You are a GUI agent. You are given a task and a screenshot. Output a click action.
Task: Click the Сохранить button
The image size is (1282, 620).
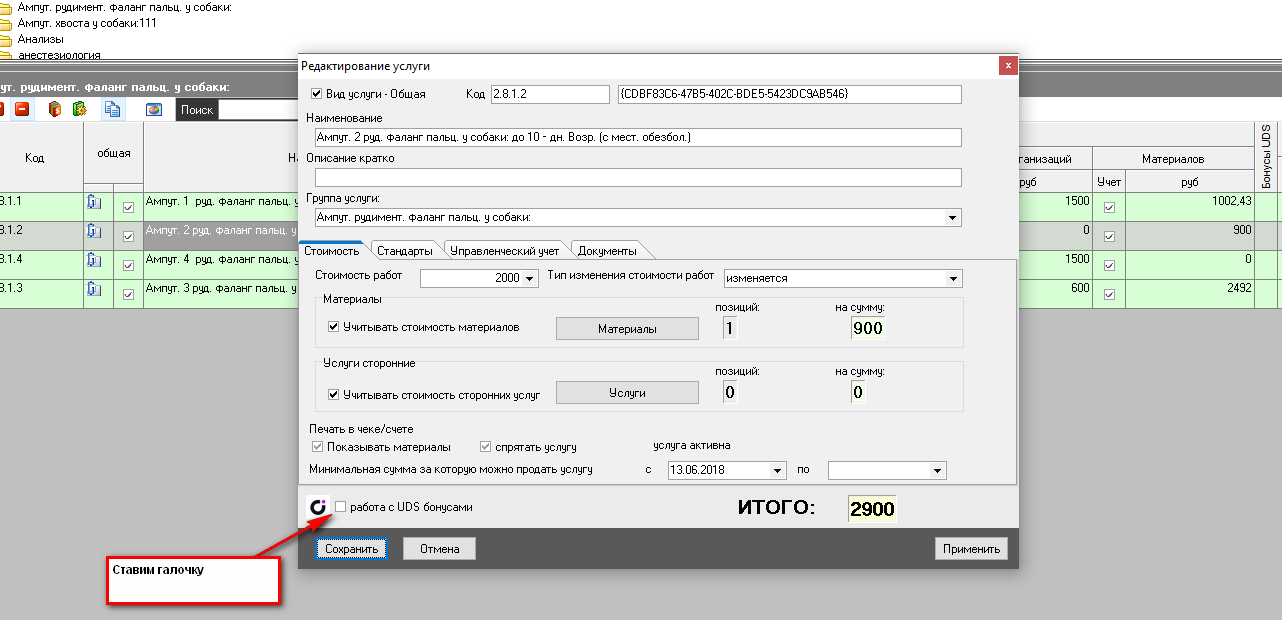pos(351,549)
